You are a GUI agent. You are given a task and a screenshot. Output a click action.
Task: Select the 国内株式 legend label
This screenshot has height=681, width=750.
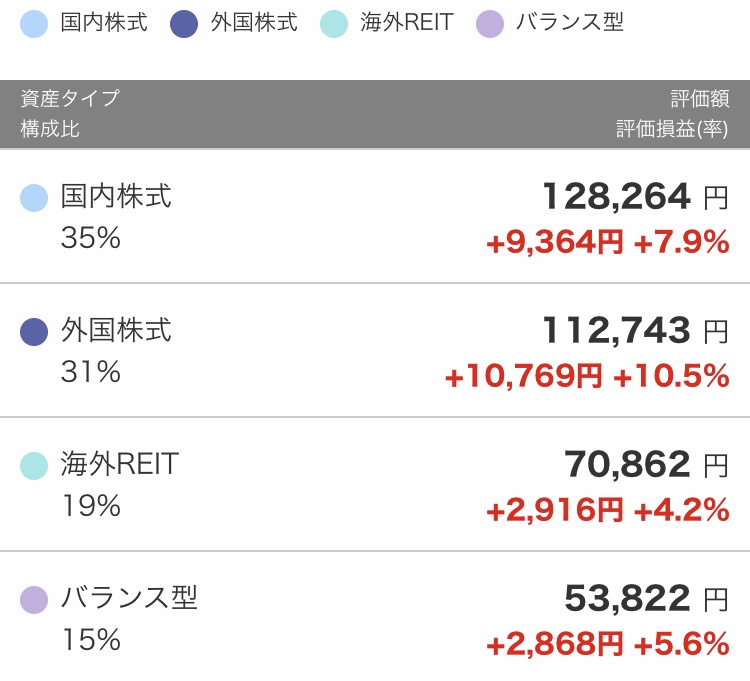click(x=104, y=22)
